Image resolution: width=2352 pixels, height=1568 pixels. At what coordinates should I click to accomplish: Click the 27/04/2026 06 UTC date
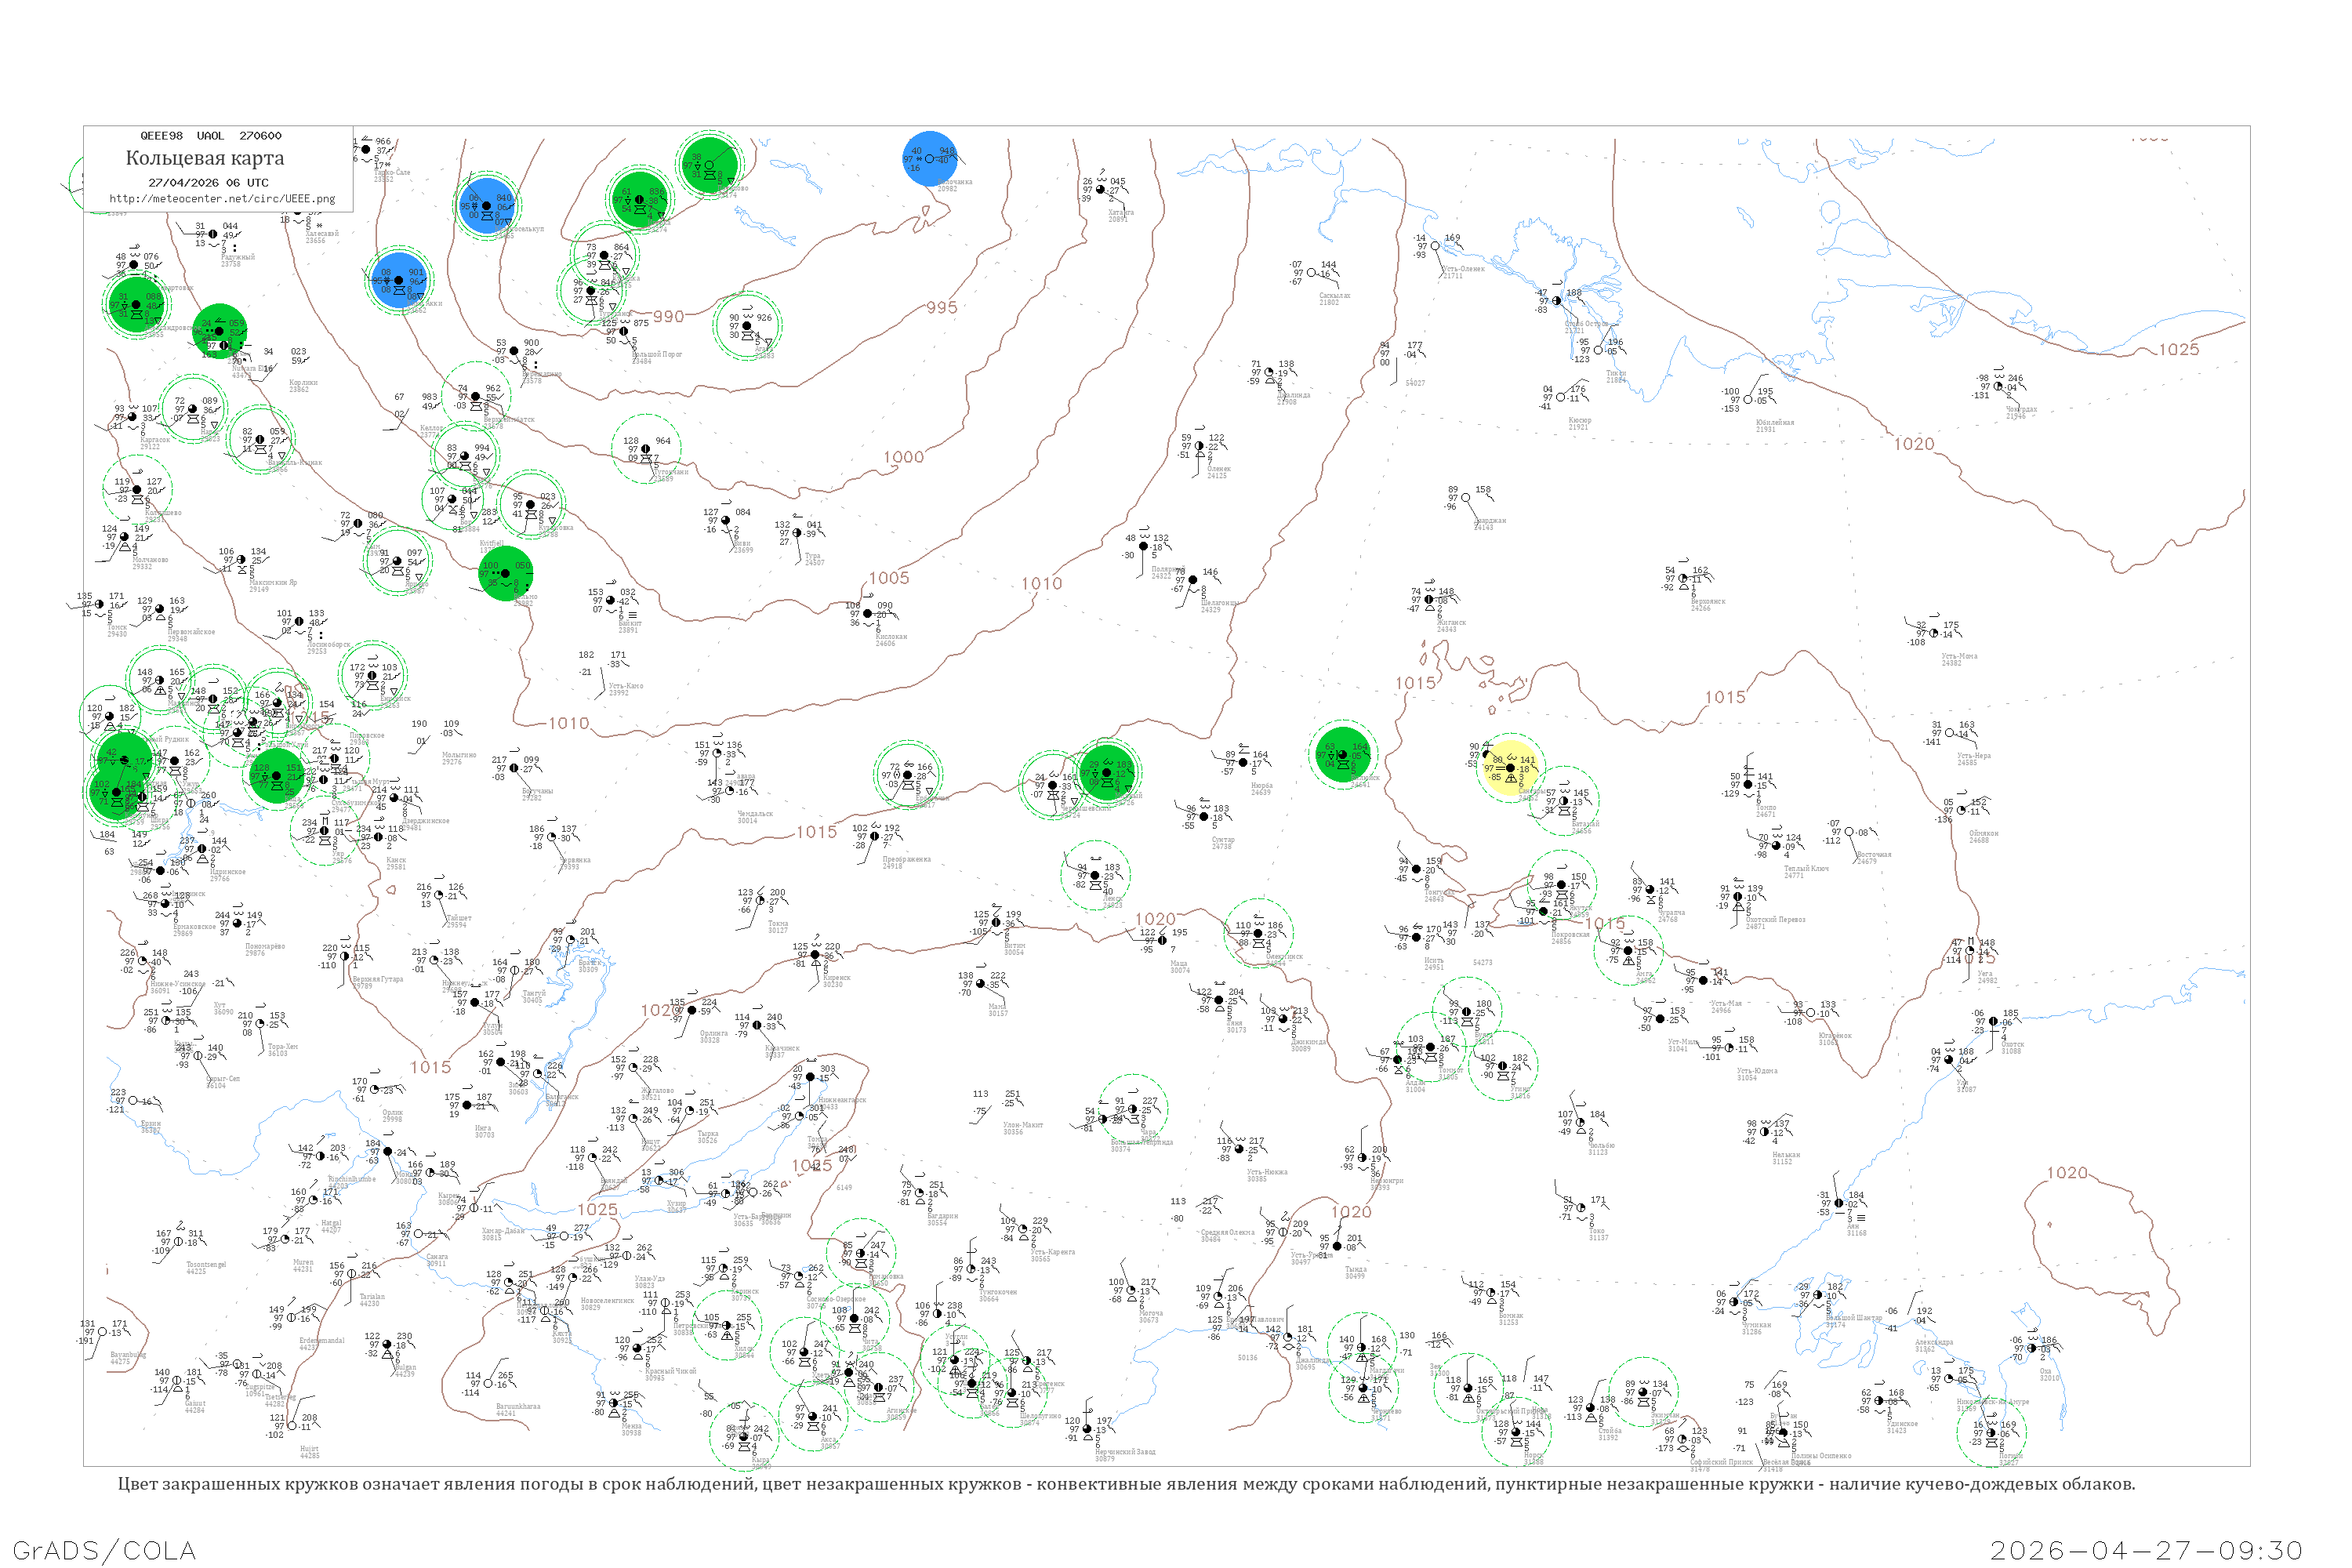208,183
